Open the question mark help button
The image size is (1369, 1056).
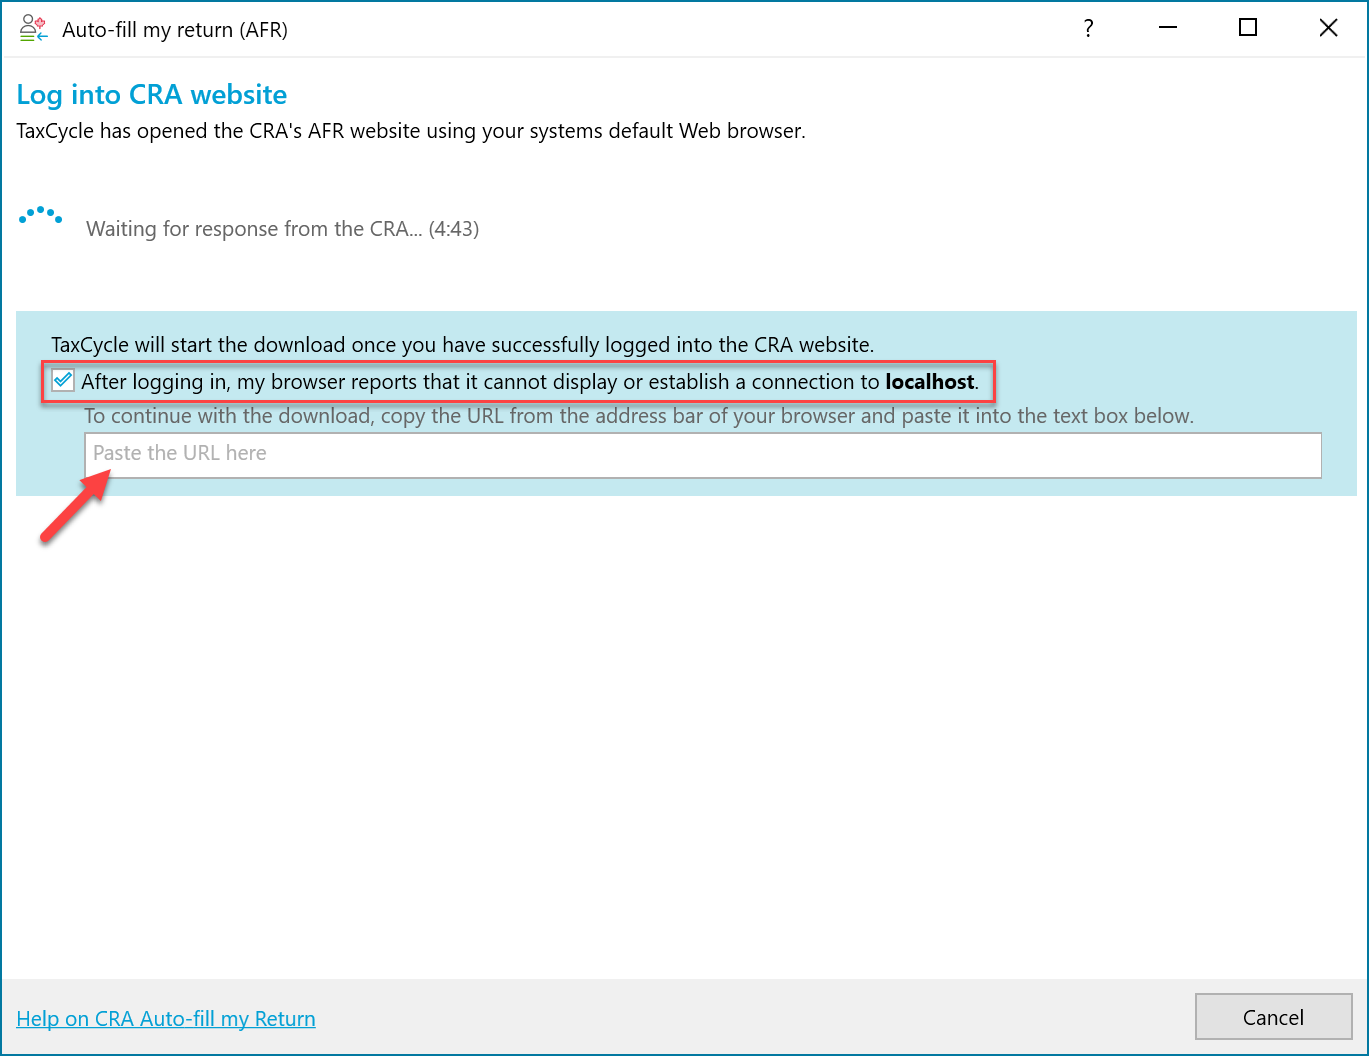pos(1088,28)
